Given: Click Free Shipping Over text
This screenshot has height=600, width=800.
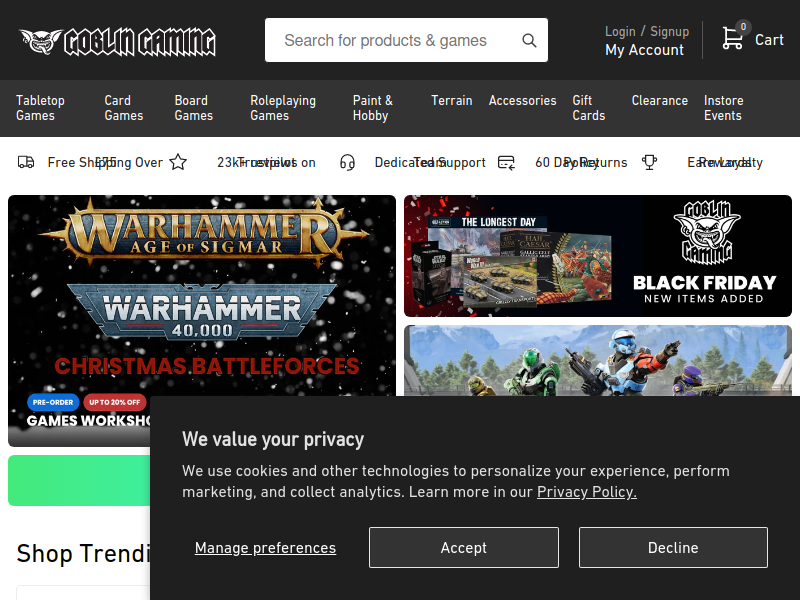Looking at the screenshot, I should pyautogui.click(x=105, y=162).
